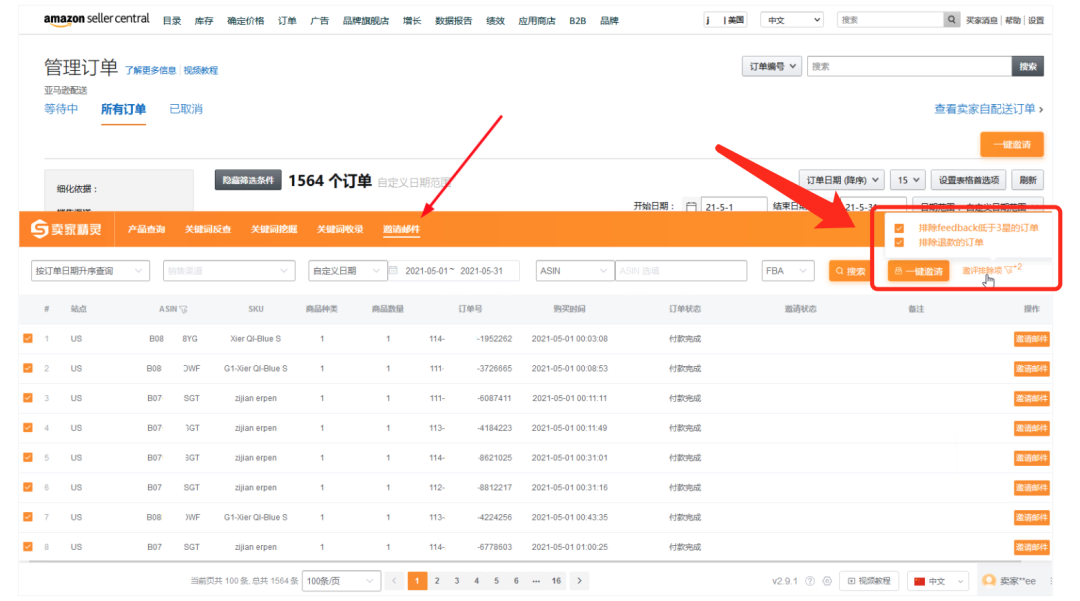Screen dimensions: 1080x601
Task: Click the 视频教程 video tutorial icon
Action: click(x=851, y=581)
